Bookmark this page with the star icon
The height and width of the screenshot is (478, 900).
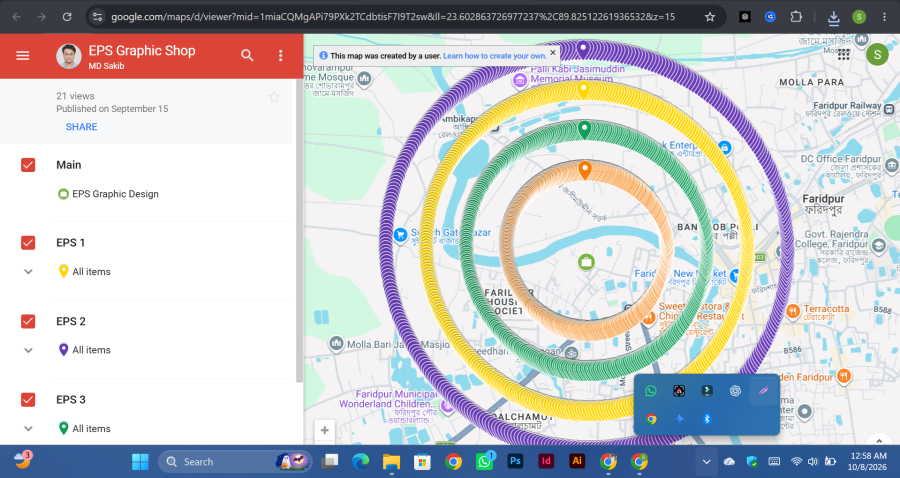tap(710, 17)
